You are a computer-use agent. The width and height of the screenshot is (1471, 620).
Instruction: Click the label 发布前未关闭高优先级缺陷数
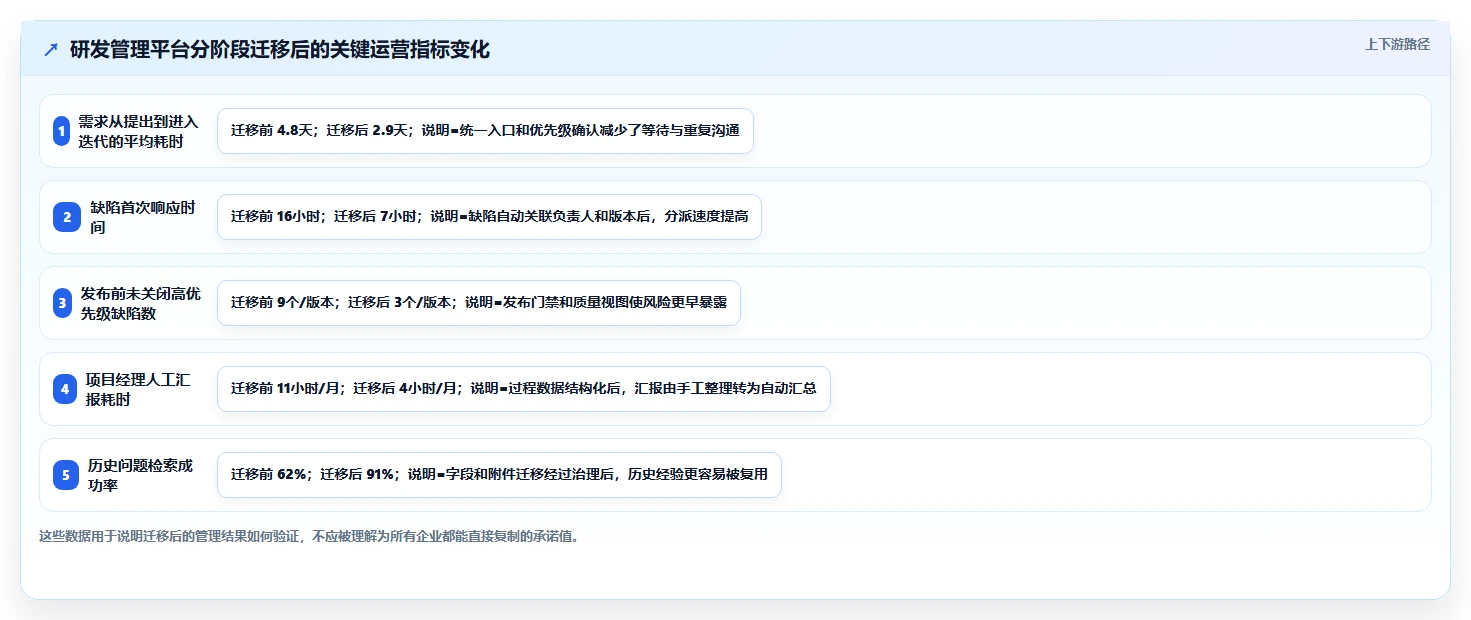coord(141,303)
